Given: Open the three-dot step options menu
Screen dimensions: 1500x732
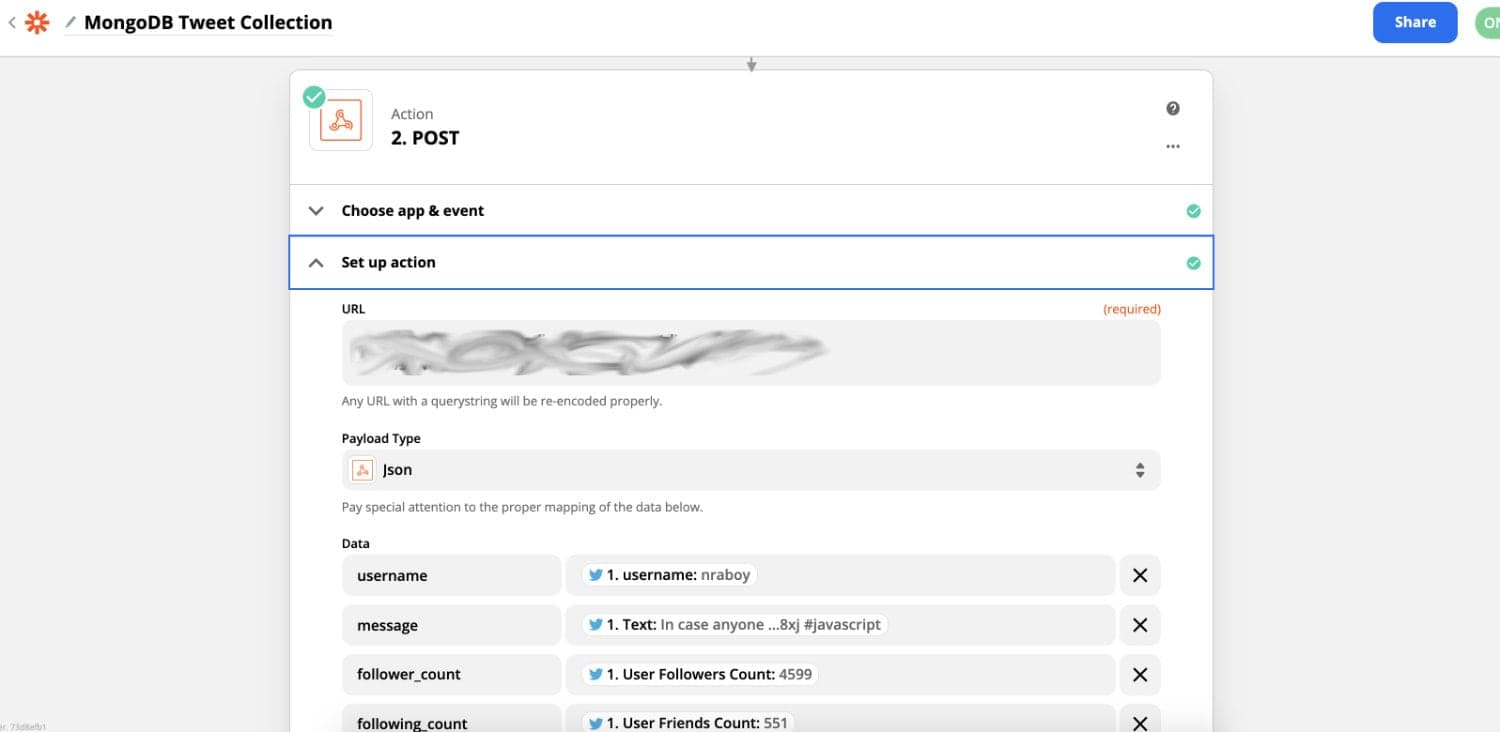Looking at the screenshot, I should click(1173, 146).
